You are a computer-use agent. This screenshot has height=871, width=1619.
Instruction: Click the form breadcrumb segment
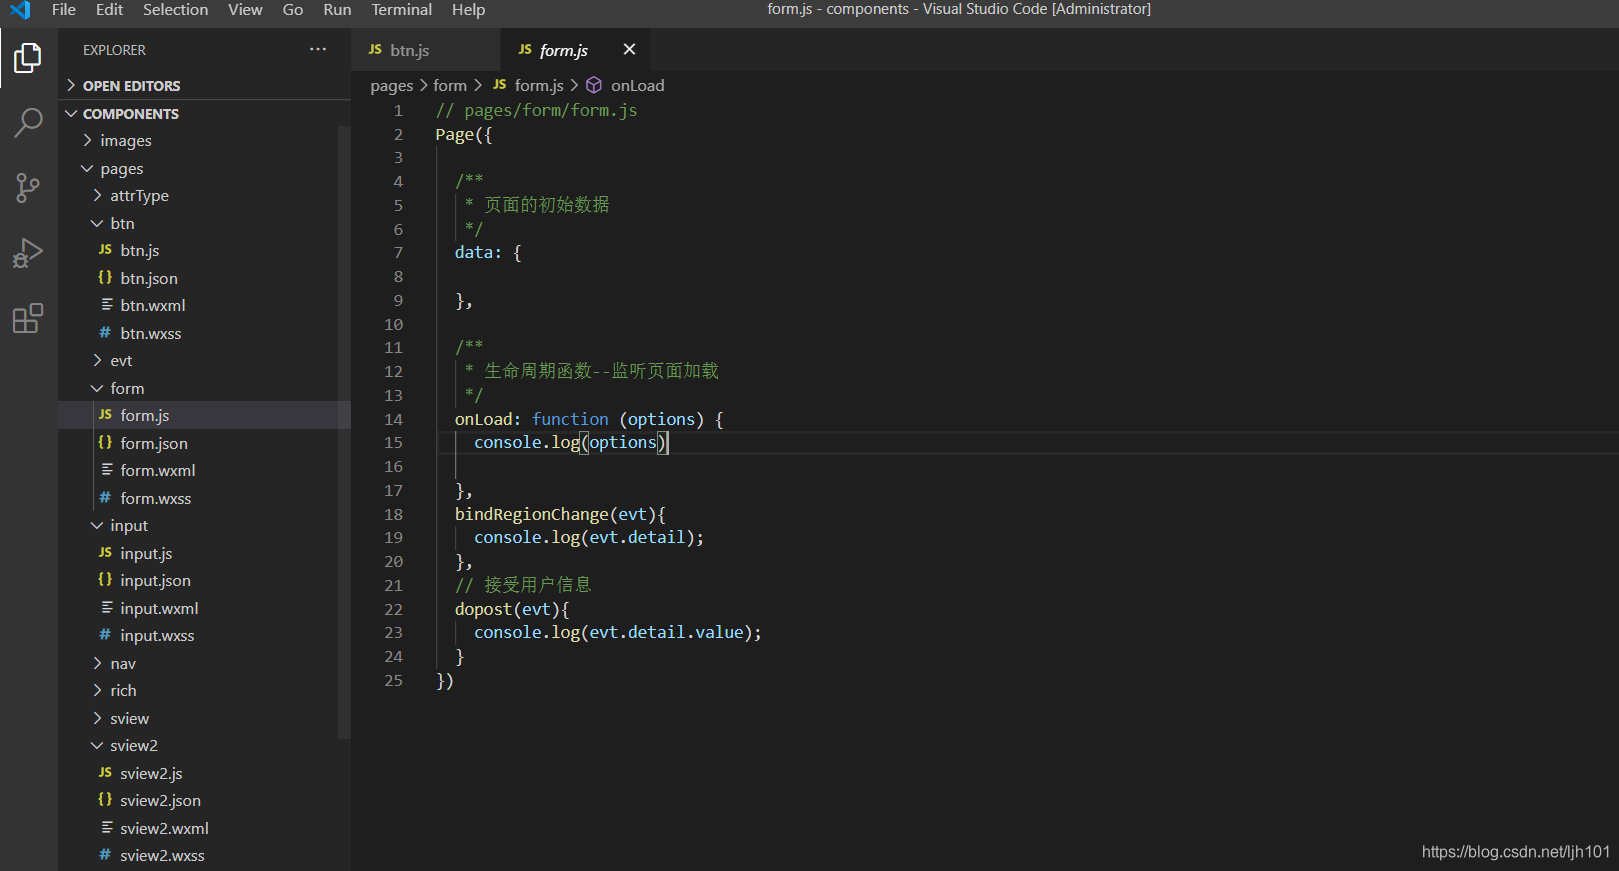point(450,86)
